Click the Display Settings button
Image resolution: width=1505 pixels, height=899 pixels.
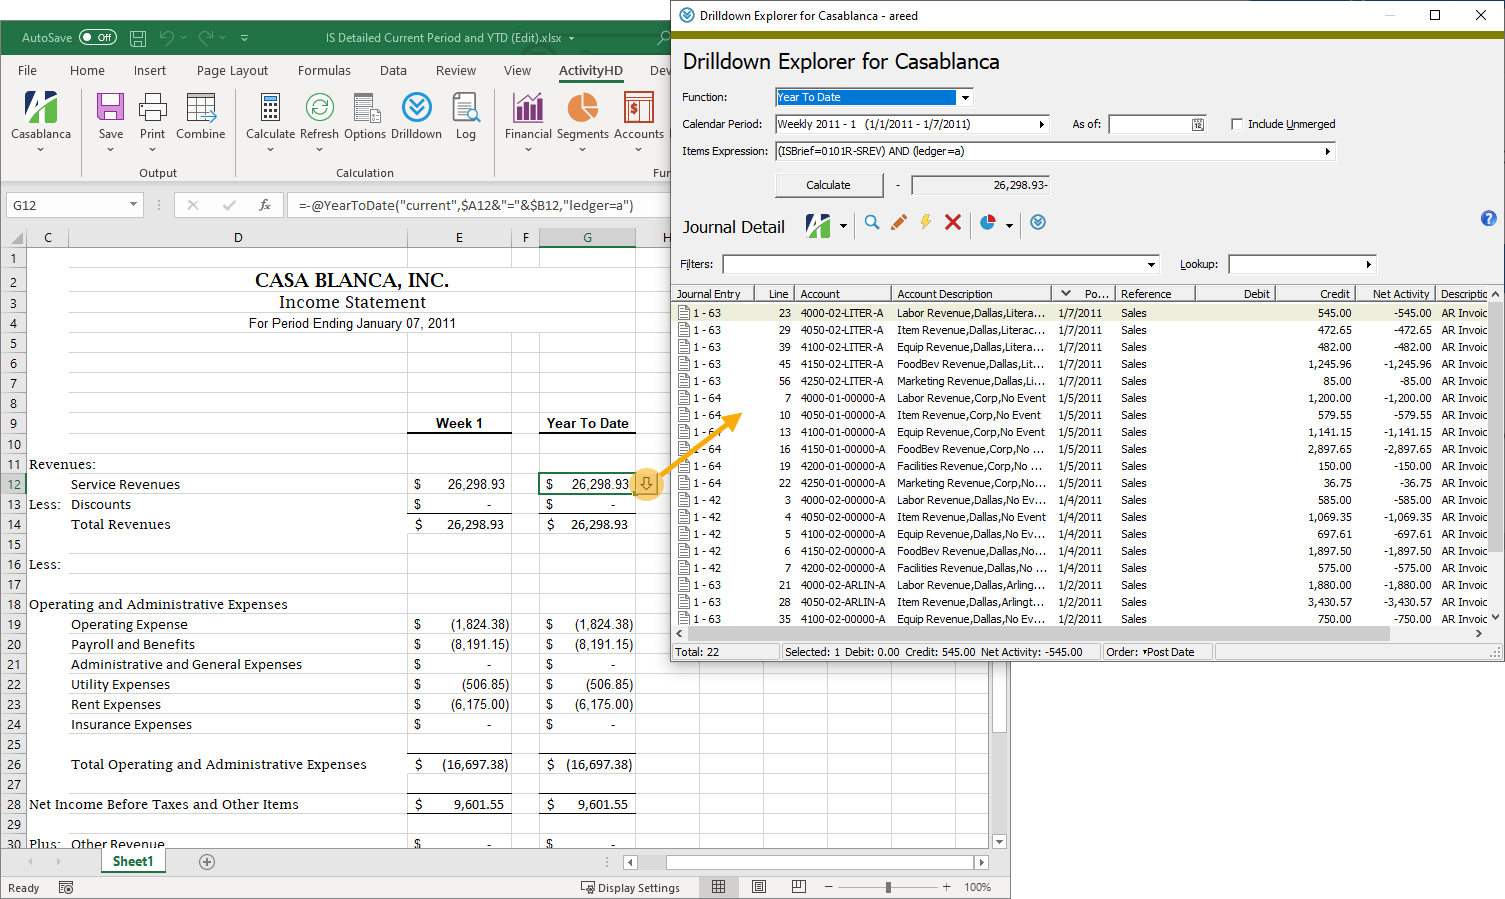(631, 887)
